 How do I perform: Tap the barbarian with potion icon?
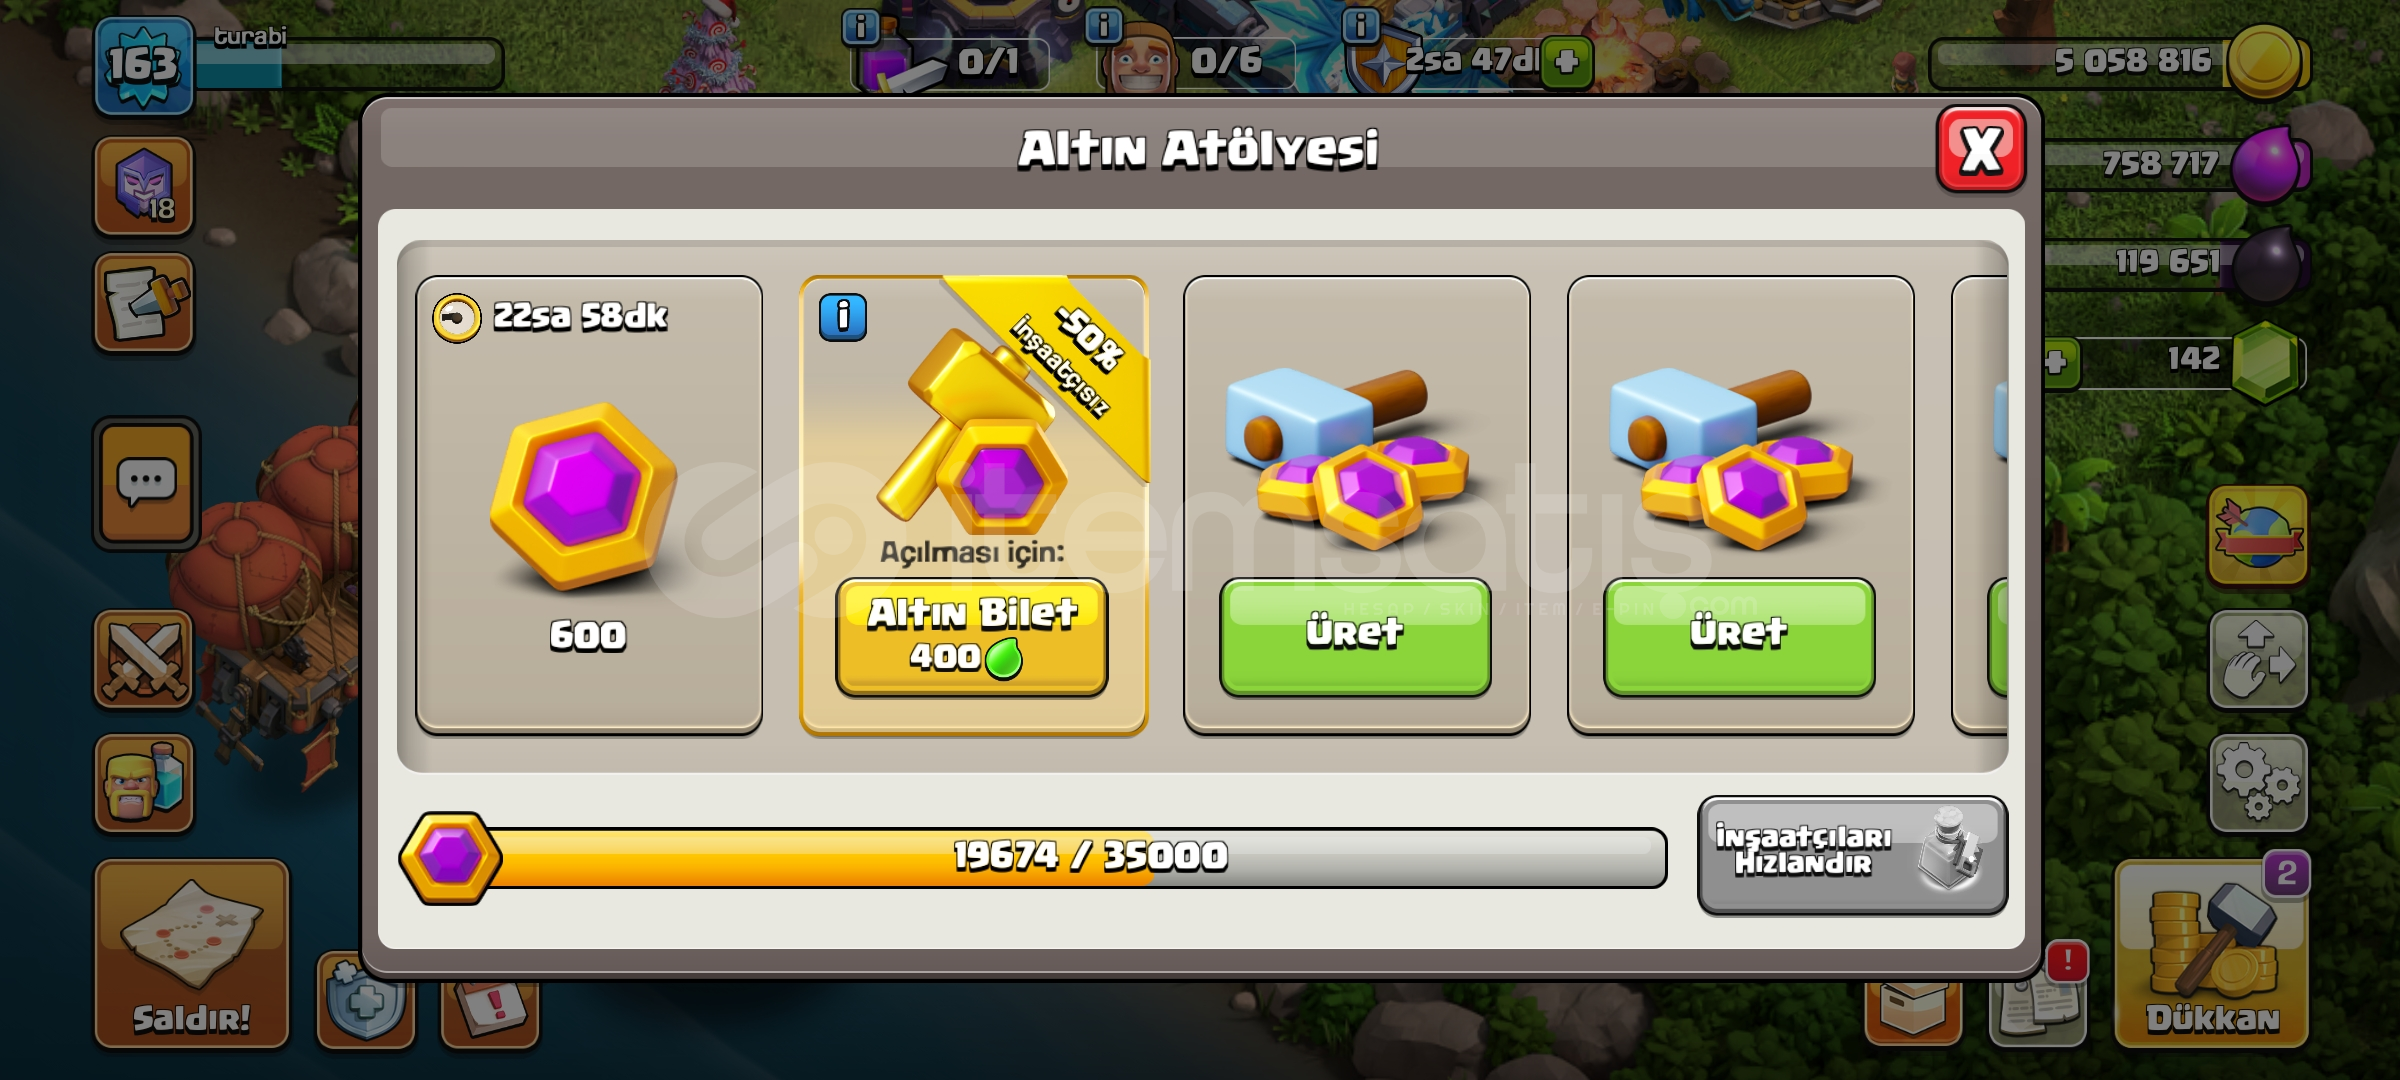click(x=144, y=783)
